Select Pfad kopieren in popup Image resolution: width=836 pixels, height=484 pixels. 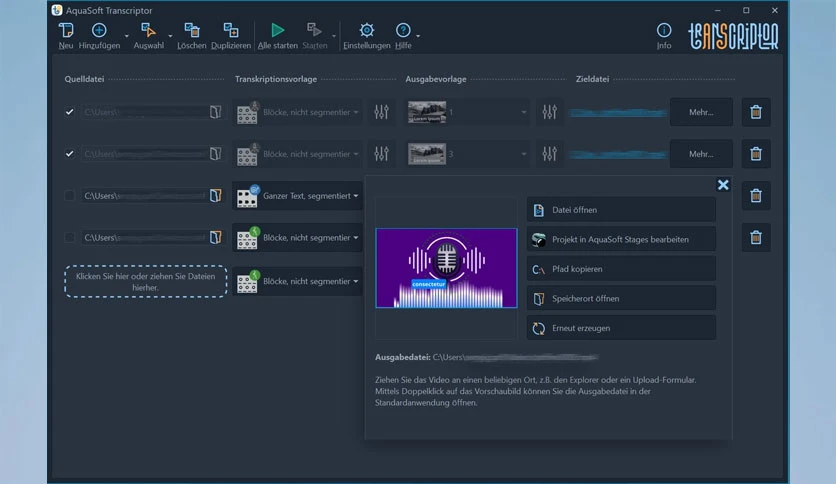click(x=621, y=269)
